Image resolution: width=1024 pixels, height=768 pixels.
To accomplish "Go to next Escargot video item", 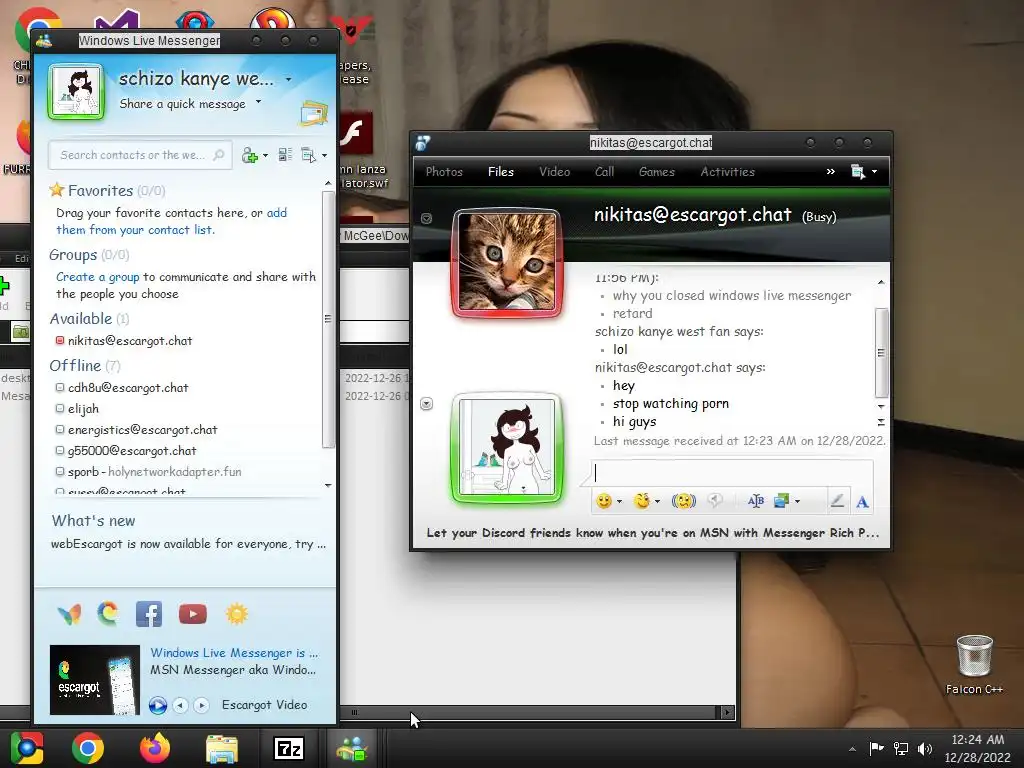I will click(x=201, y=705).
